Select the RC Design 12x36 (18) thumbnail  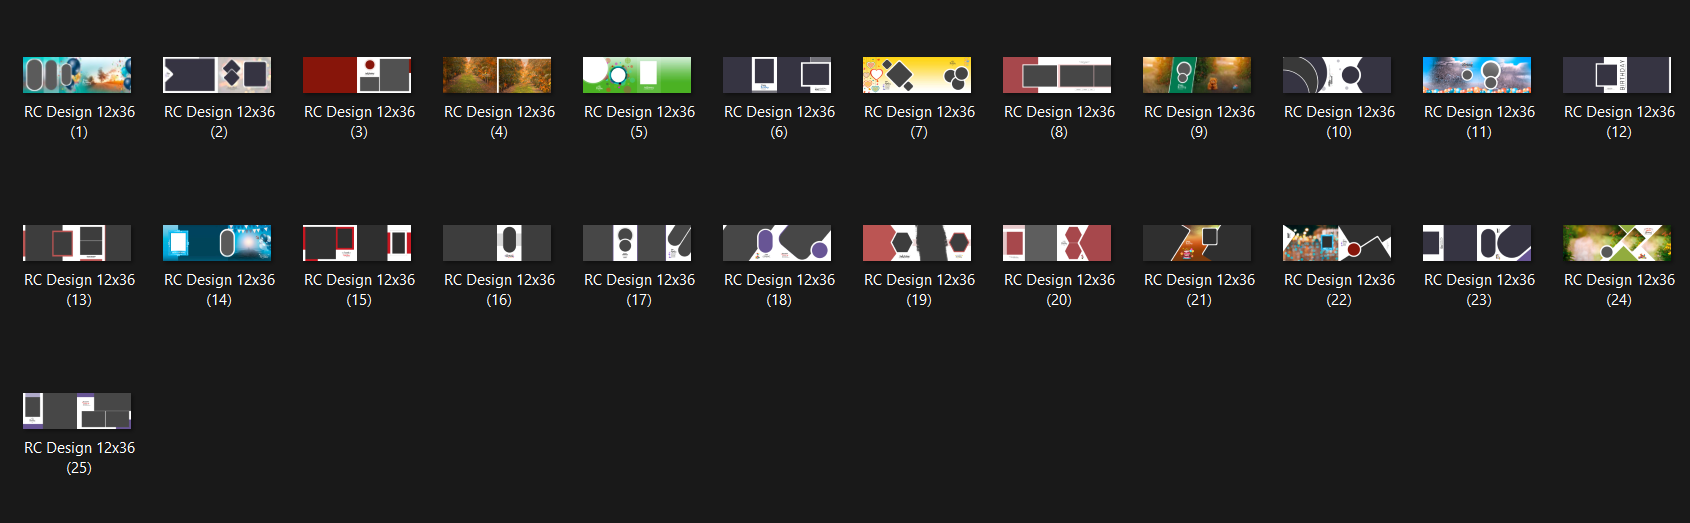pos(777,243)
